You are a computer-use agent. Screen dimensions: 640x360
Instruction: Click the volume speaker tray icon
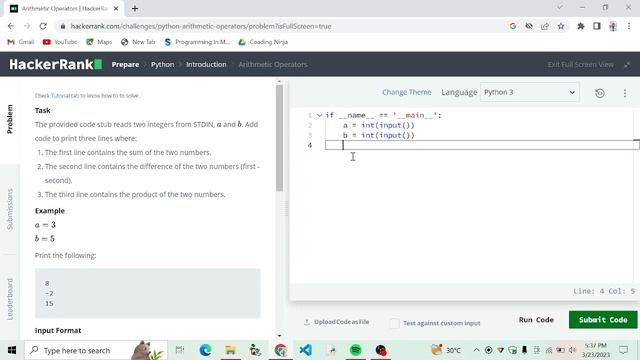572,350
